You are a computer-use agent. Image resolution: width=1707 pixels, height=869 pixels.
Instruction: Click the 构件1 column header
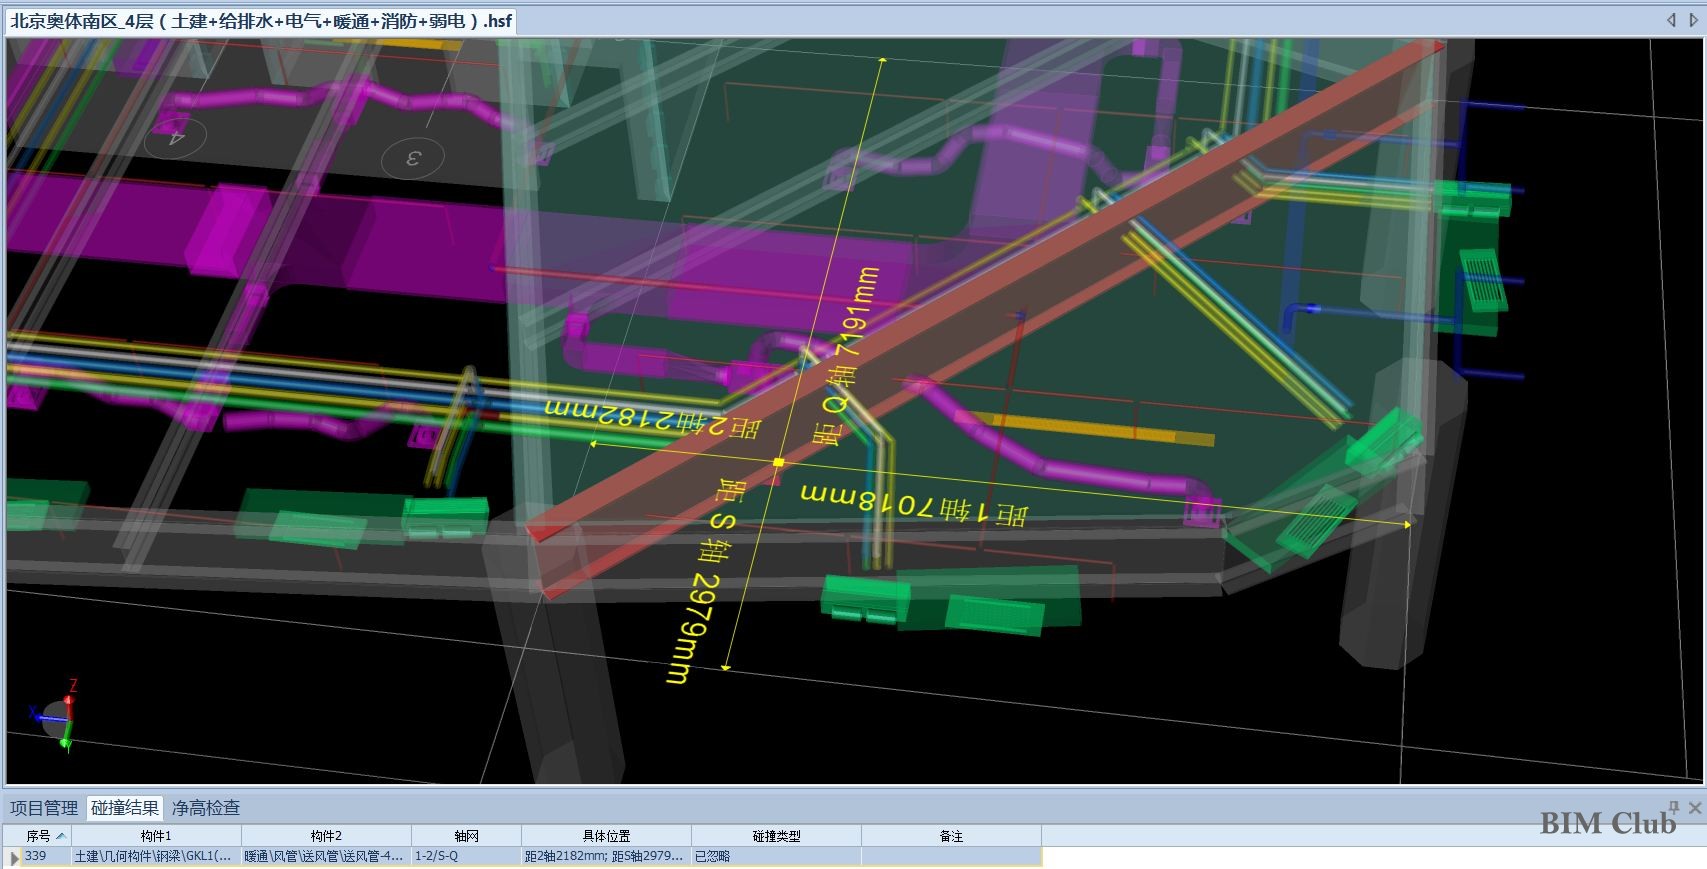(x=156, y=836)
